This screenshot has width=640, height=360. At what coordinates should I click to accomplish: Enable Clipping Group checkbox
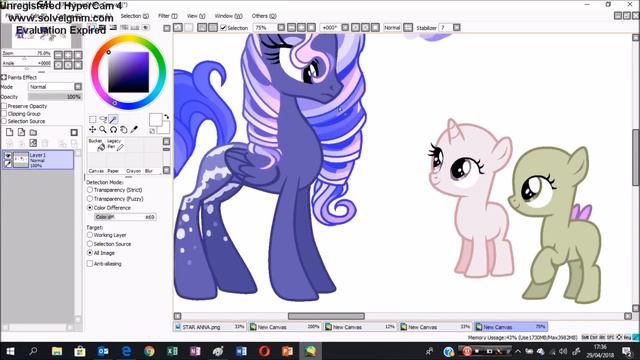4,113
